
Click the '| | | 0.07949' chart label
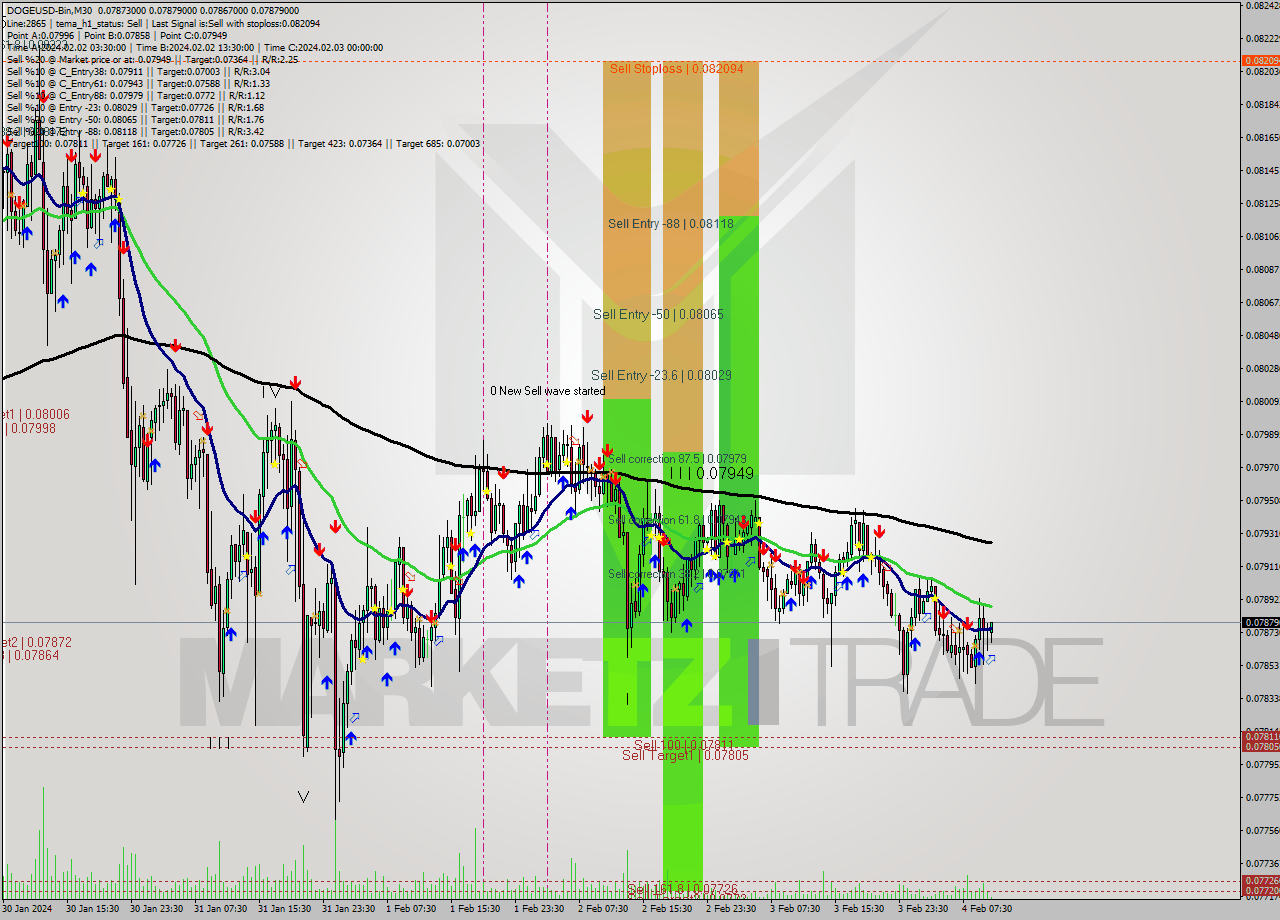pos(712,473)
